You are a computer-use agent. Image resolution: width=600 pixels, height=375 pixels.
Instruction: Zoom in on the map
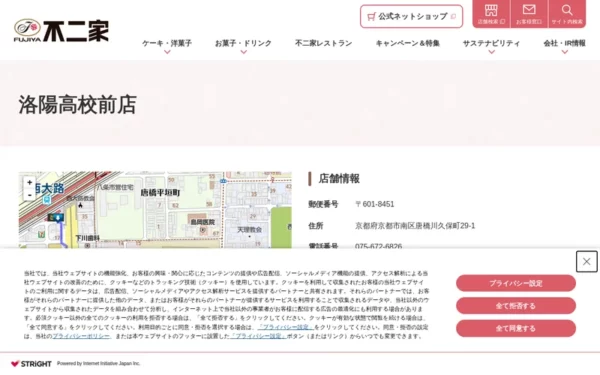tap(29, 183)
